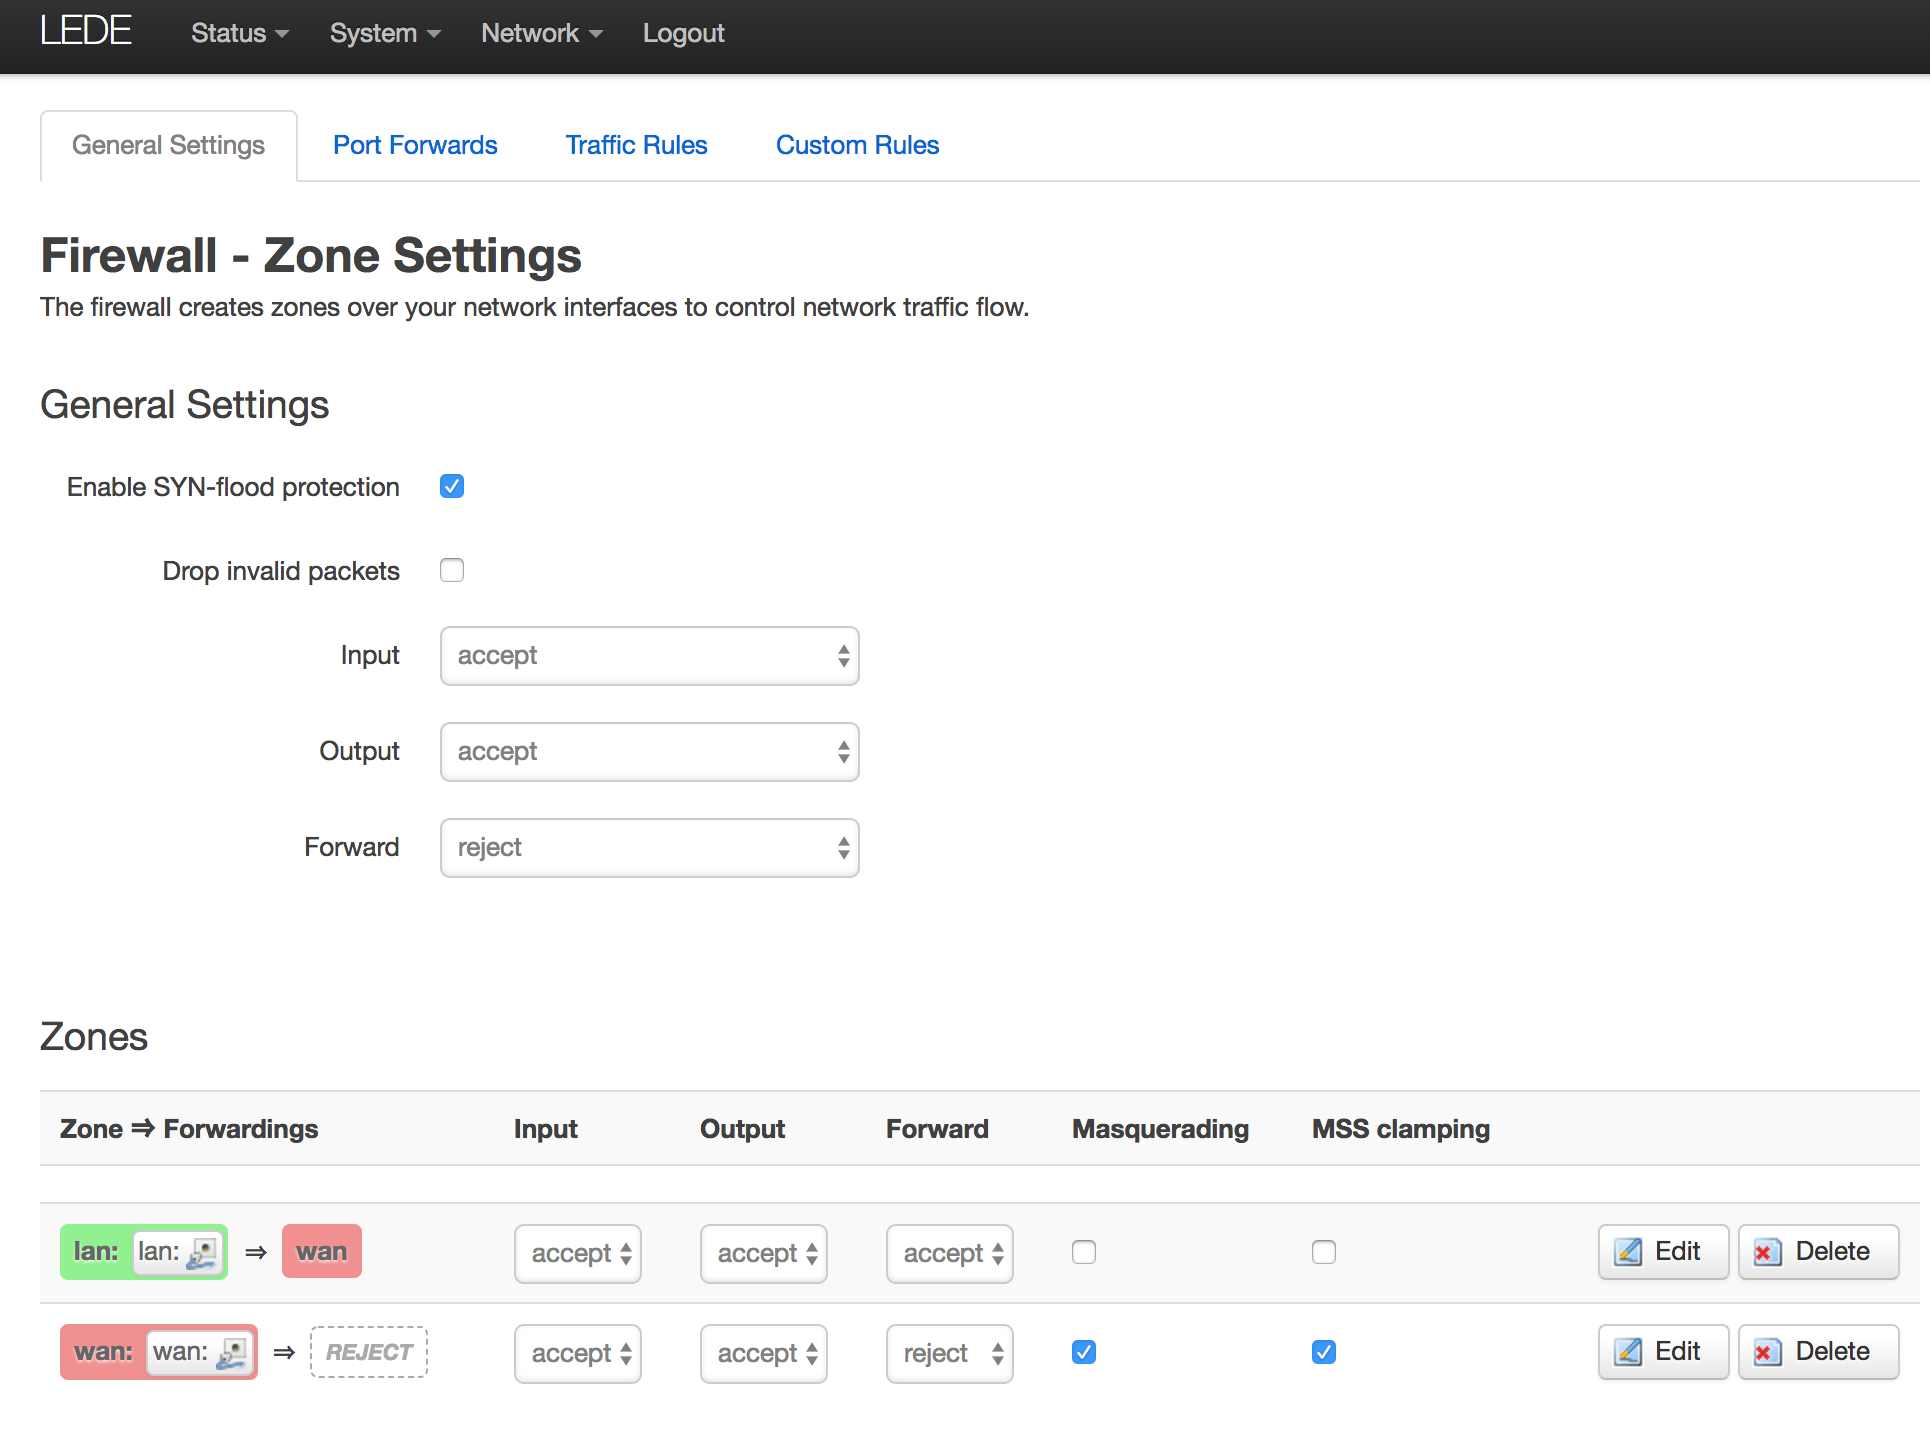Open wan zone Forward dropdown
1930x1436 pixels.
(x=949, y=1354)
